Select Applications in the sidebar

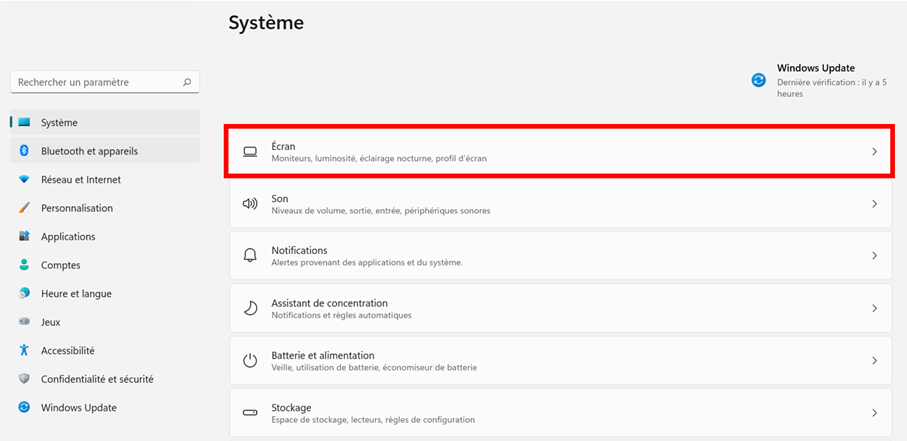coord(68,237)
